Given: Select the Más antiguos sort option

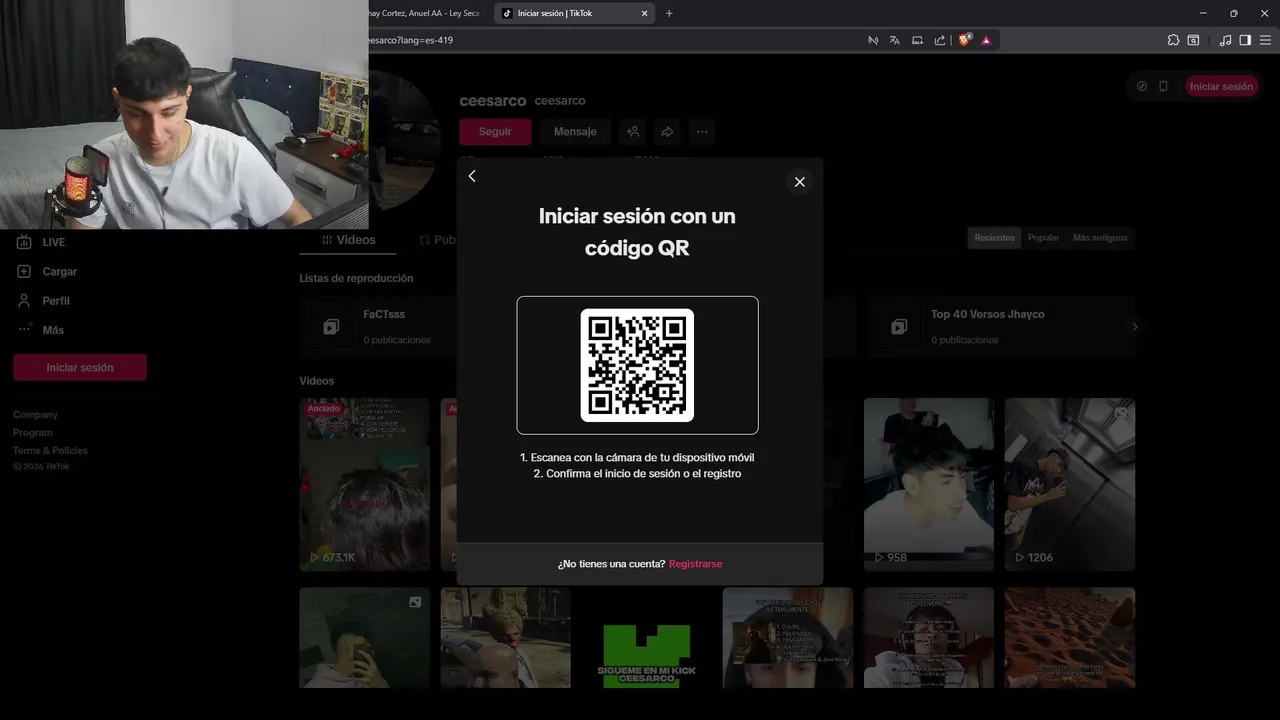Looking at the screenshot, I should pyautogui.click(x=1099, y=238).
